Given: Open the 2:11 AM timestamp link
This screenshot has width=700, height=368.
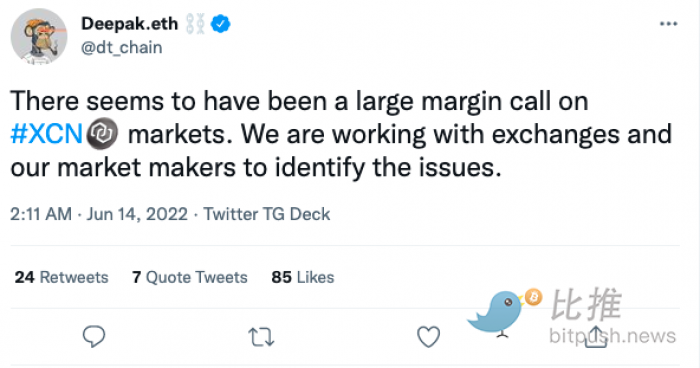Looking at the screenshot, I should (x=41, y=214).
